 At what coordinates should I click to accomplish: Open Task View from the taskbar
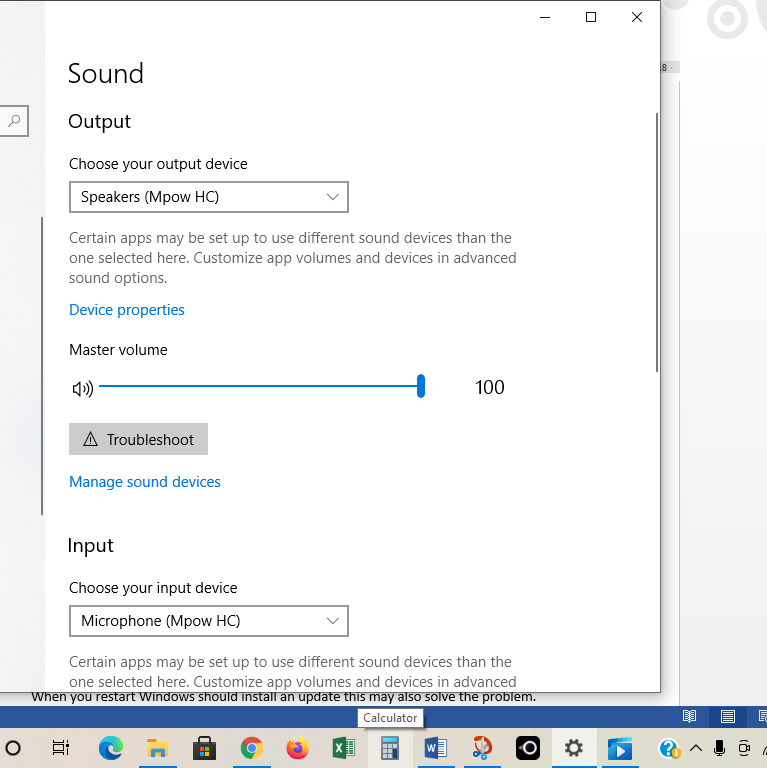coord(61,748)
